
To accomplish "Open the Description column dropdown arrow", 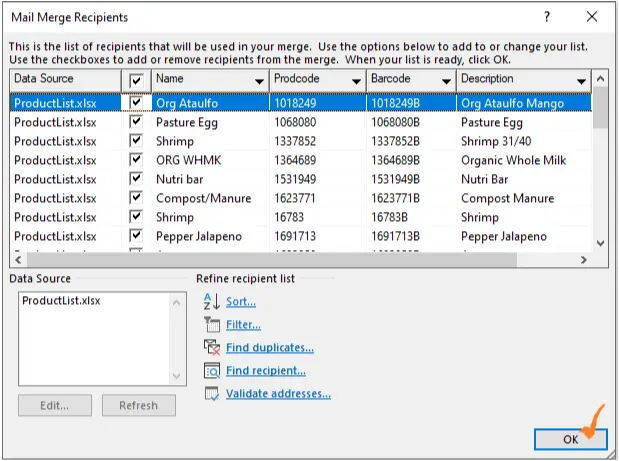I will tap(581, 82).
